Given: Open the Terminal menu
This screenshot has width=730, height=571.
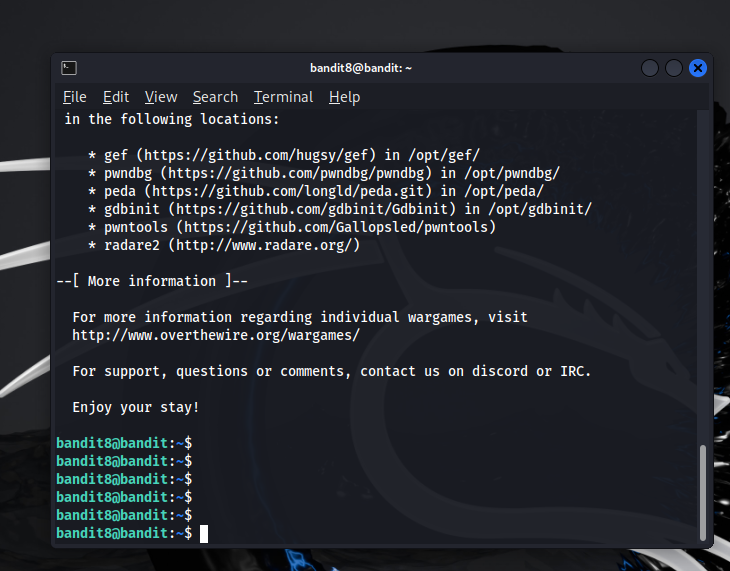Looking at the screenshot, I should (283, 97).
